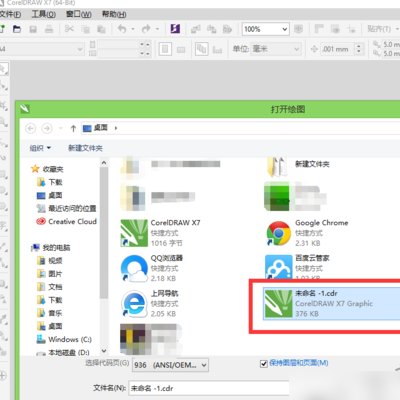
Task: Click the navigation pane scroll-down arrow
Action: (104, 351)
